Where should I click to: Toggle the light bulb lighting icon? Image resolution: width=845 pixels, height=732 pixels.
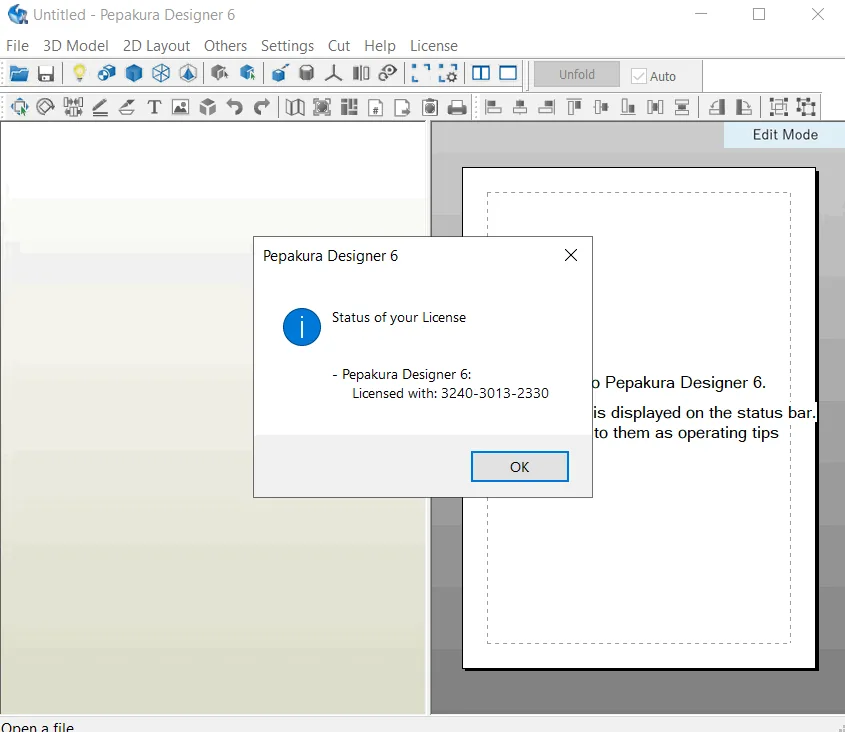coord(79,73)
